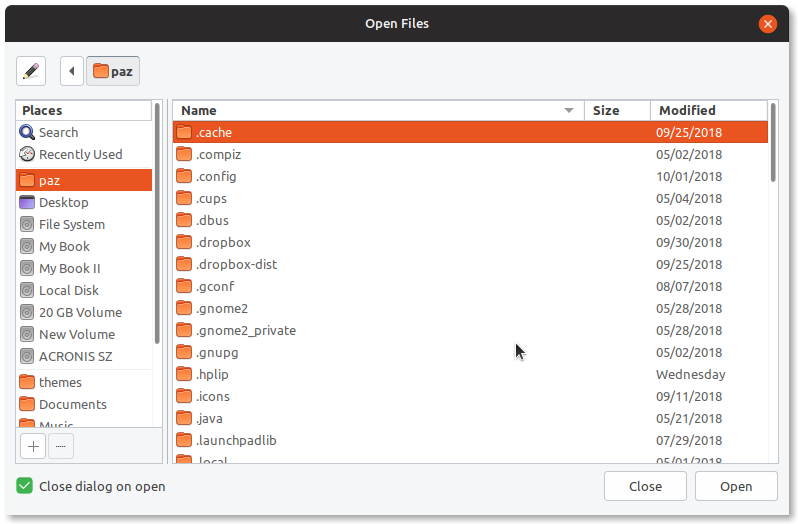
Task: Click the Close button
Action: [645, 486]
